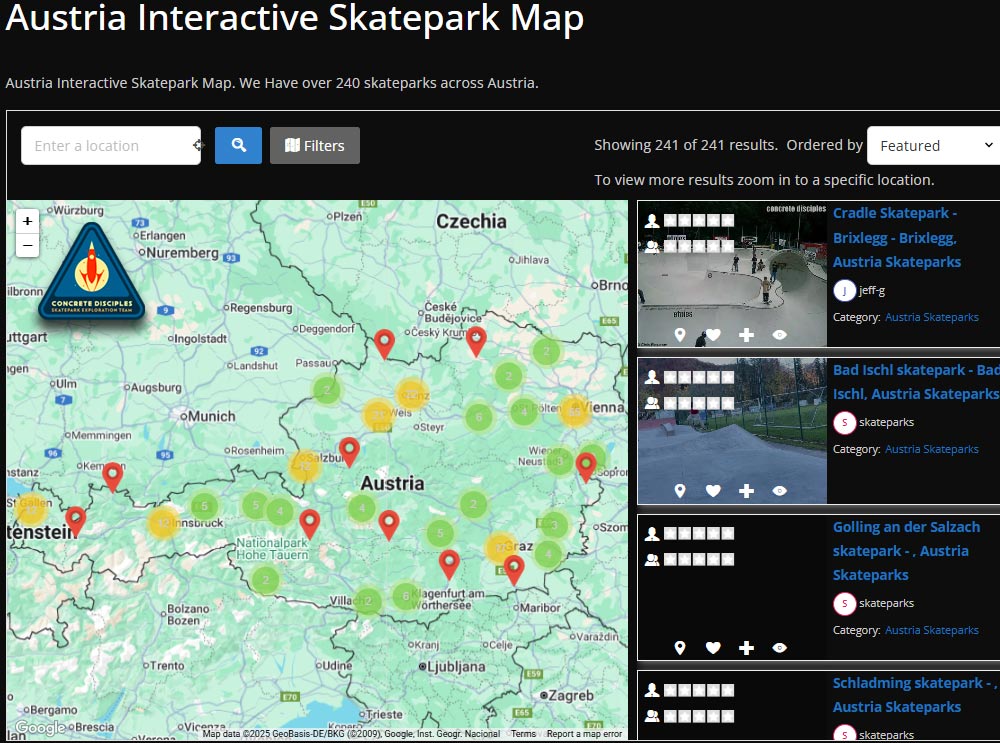Viewport: 1000px width, 743px height.
Task: Zoom in using the map plus control
Action: click(27, 221)
